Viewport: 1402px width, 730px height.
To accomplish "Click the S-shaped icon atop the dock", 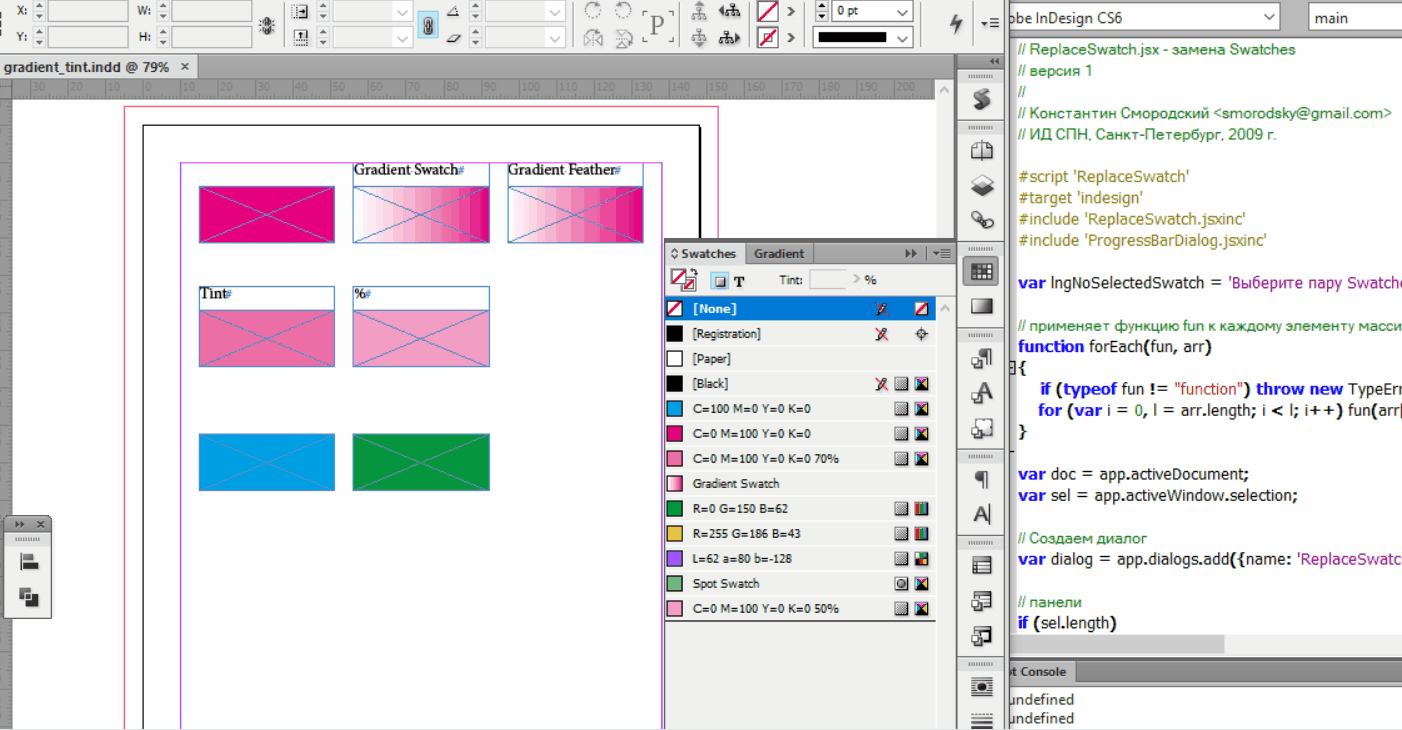I will click(981, 99).
